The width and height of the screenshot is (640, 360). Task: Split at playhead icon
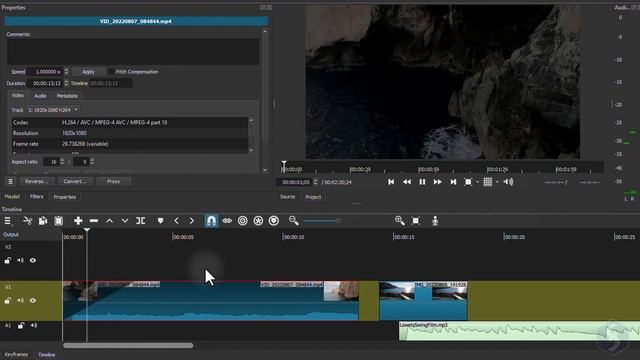pos(140,221)
